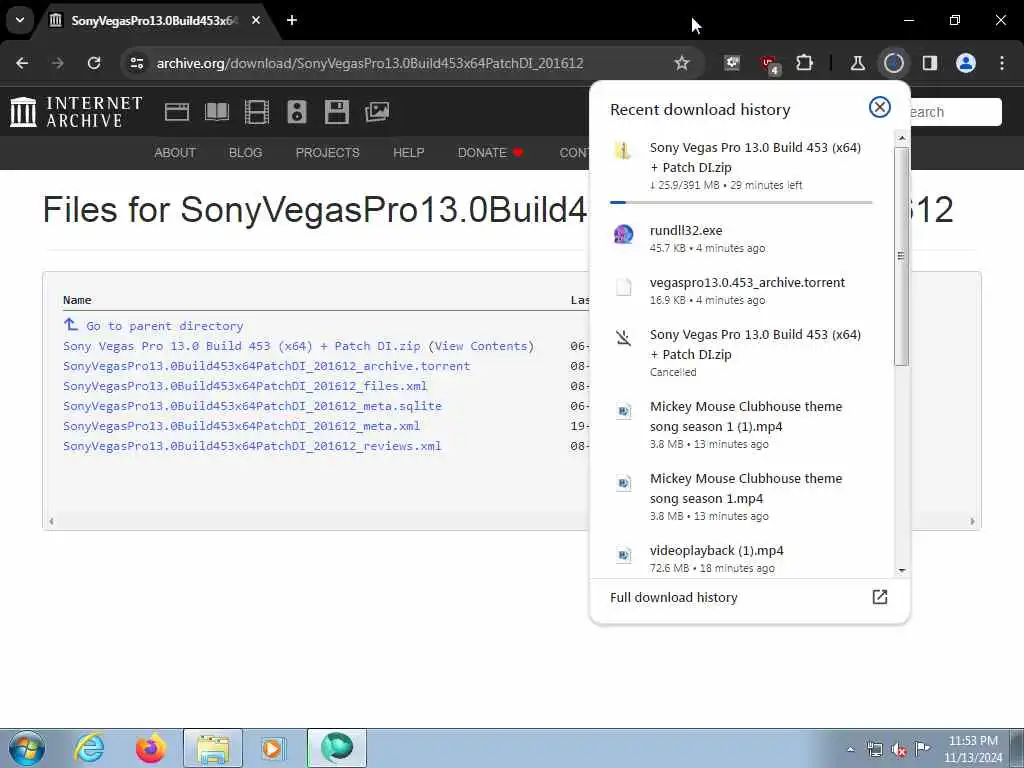Screen dimensions: 1024x768
Task: Open a new tab with plus button
Action: (292, 20)
